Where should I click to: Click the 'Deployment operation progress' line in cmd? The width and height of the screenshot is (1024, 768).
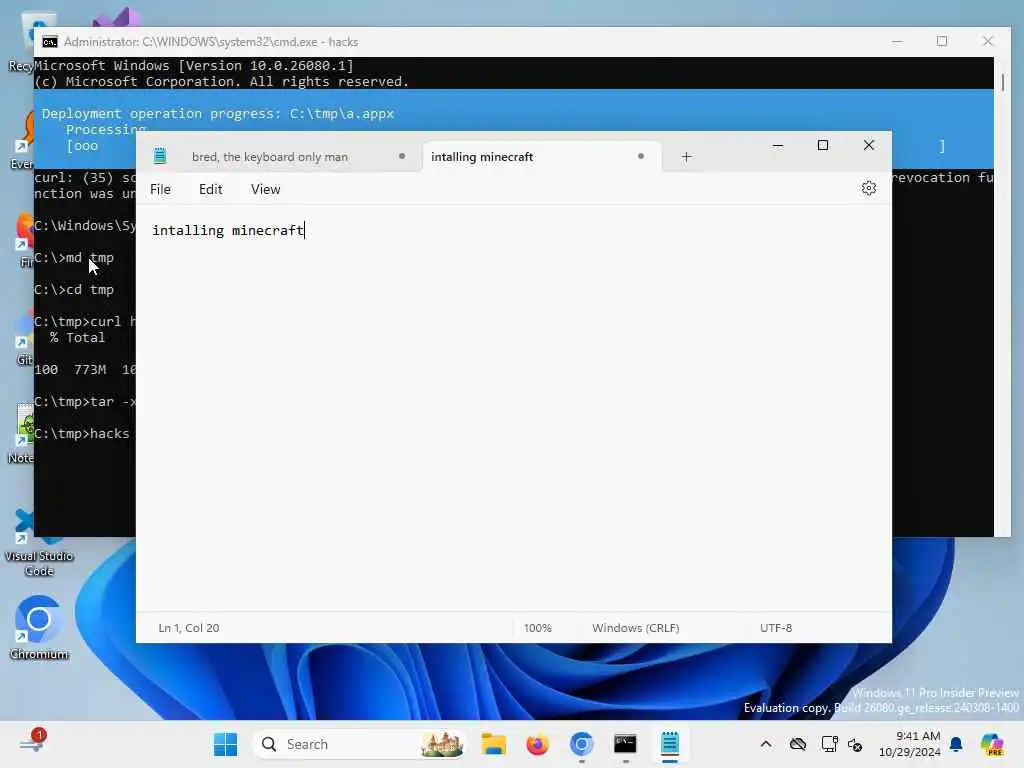point(217,114)
